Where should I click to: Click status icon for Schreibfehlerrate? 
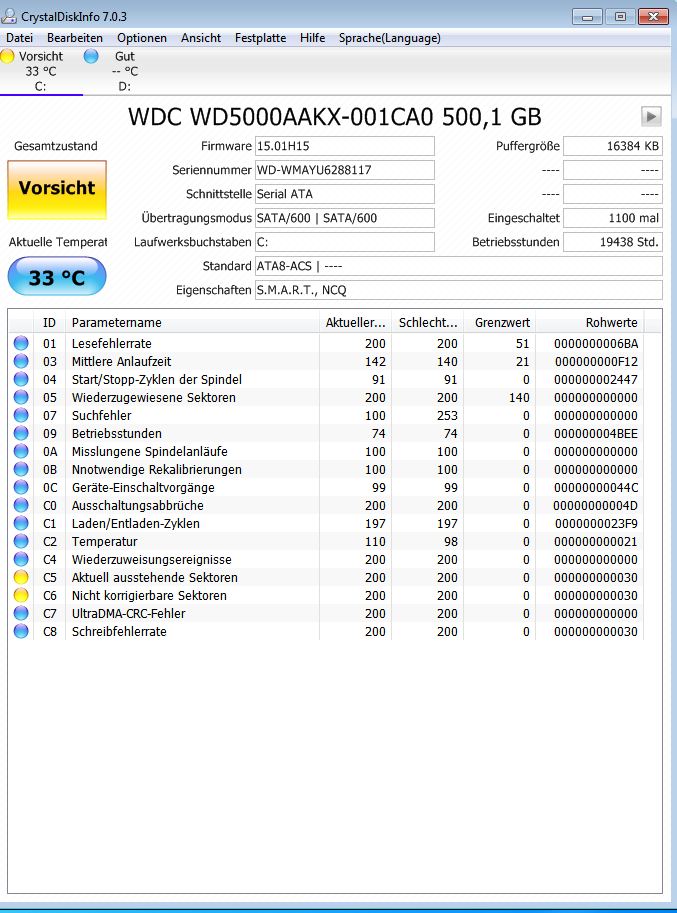click(21, 632)
